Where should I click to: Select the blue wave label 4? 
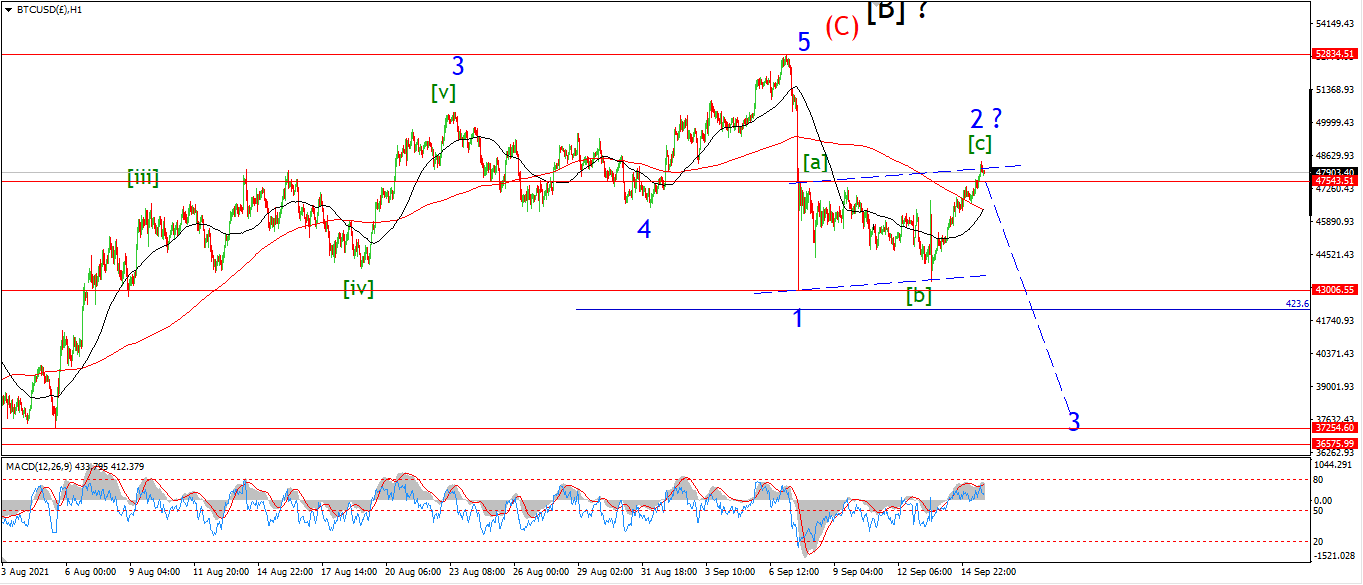(644, 230)
